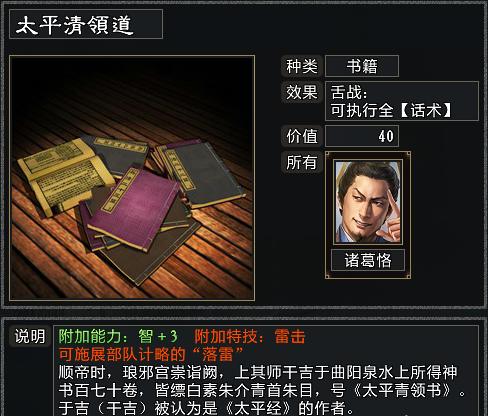Image resolution: width=488 pixels, height=416 pixels.
Task: Click the 价值 label
Action: [302, 136]
